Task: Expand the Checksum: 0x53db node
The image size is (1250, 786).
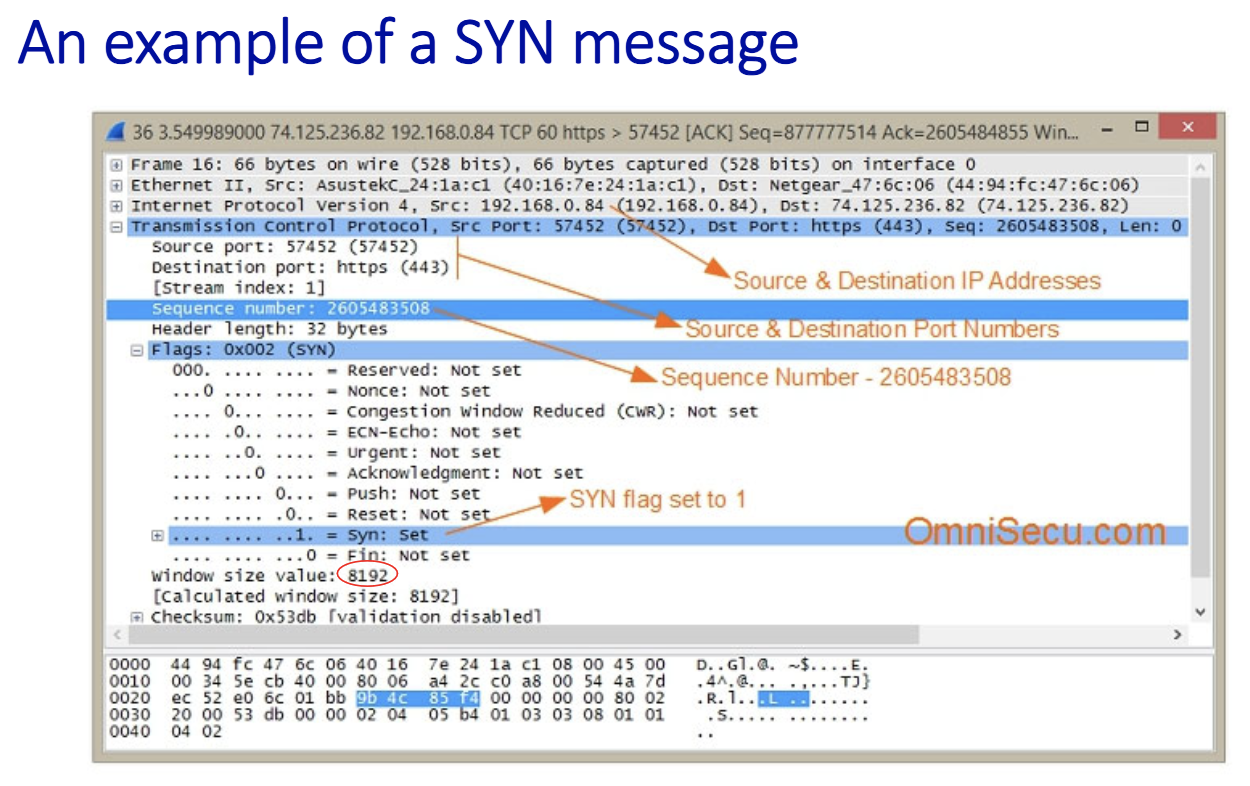Action: click(137, 617)
